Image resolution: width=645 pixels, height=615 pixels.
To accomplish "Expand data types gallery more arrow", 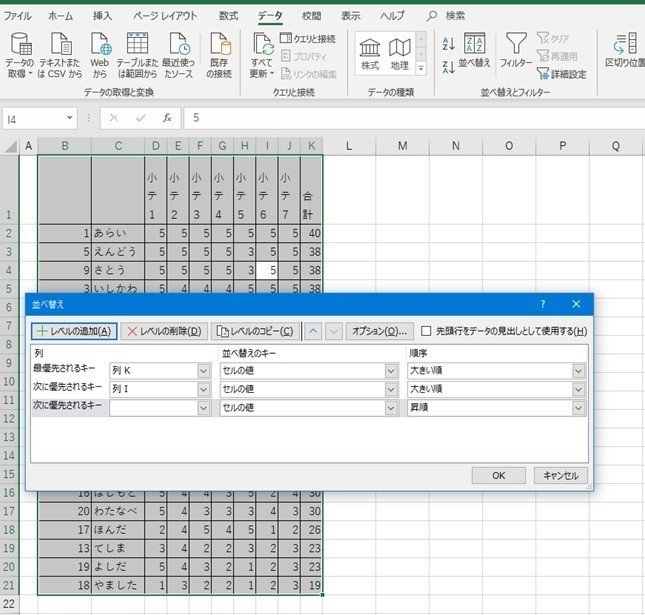I will 421,69.
